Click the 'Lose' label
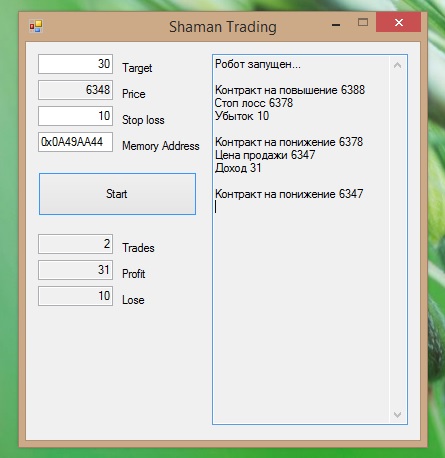445x458 pixels. 133,300
